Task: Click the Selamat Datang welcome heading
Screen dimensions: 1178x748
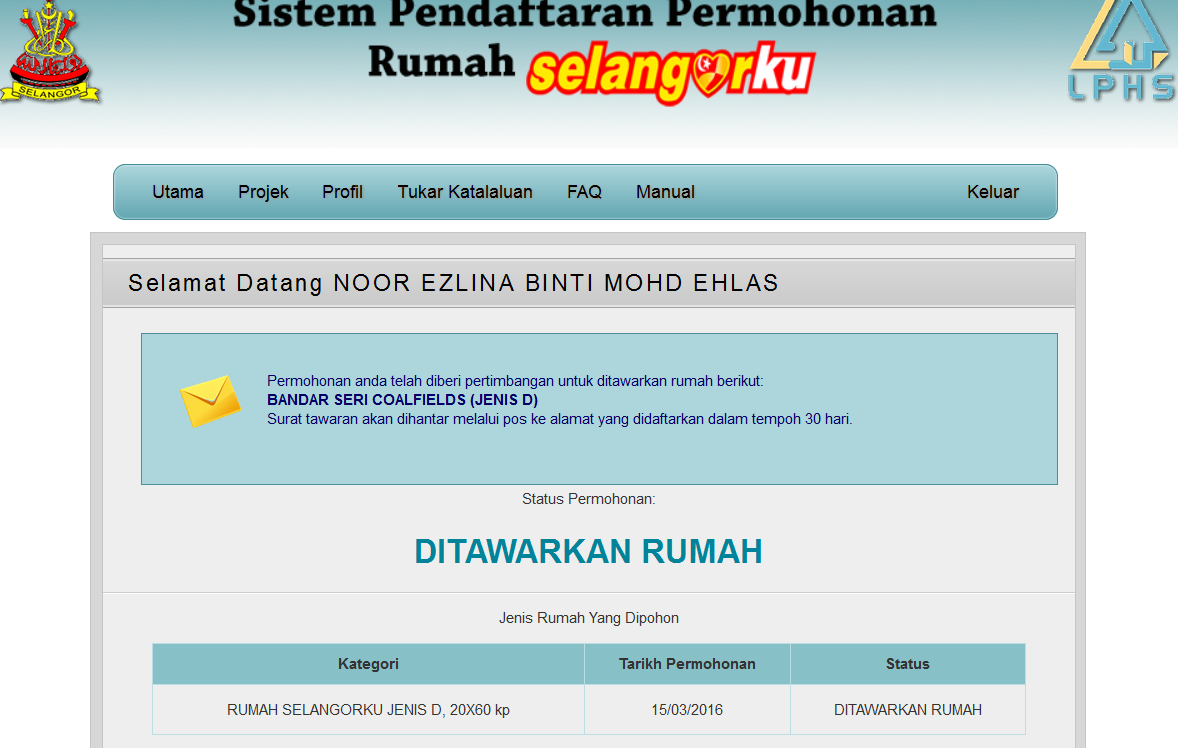Action: pos(453,283)
